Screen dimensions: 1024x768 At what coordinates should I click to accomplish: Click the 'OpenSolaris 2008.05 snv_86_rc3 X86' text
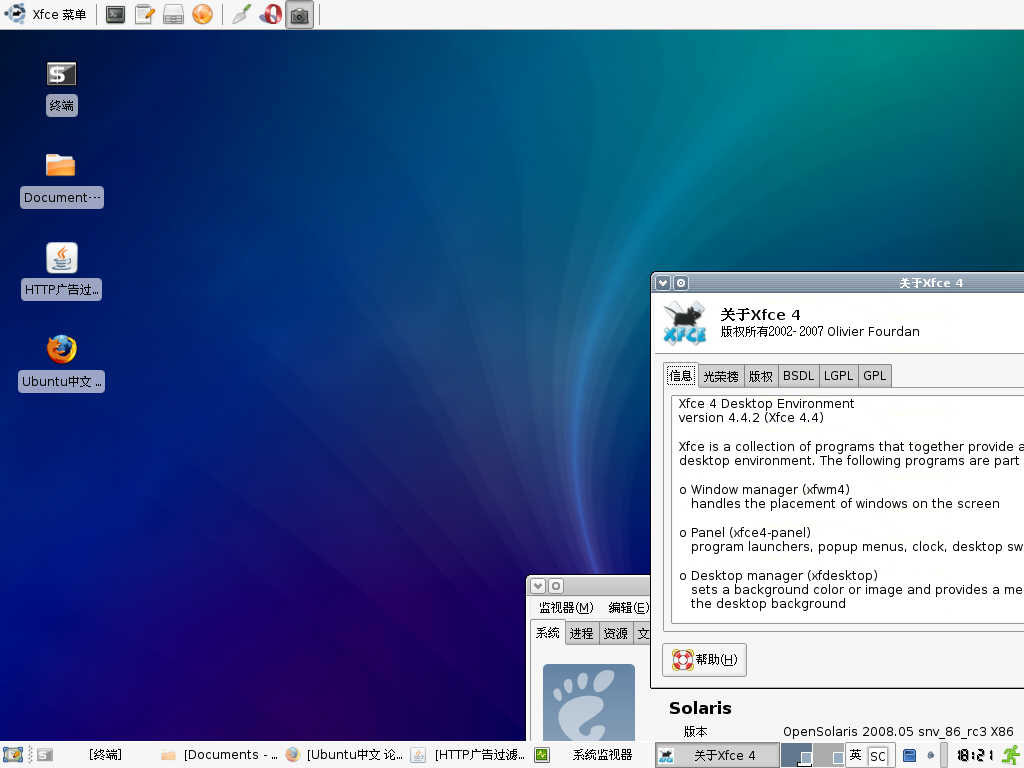coord(898,731)
